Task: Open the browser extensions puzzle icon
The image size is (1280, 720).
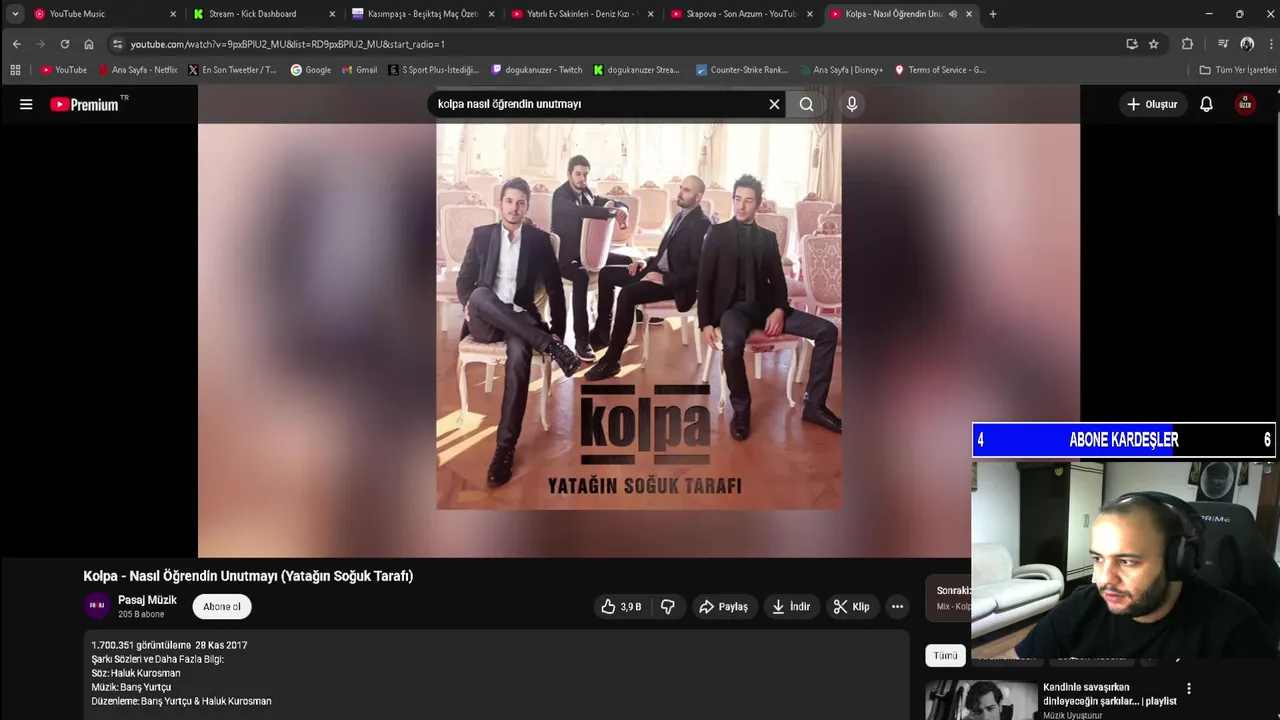Action: coord(1187,44)
